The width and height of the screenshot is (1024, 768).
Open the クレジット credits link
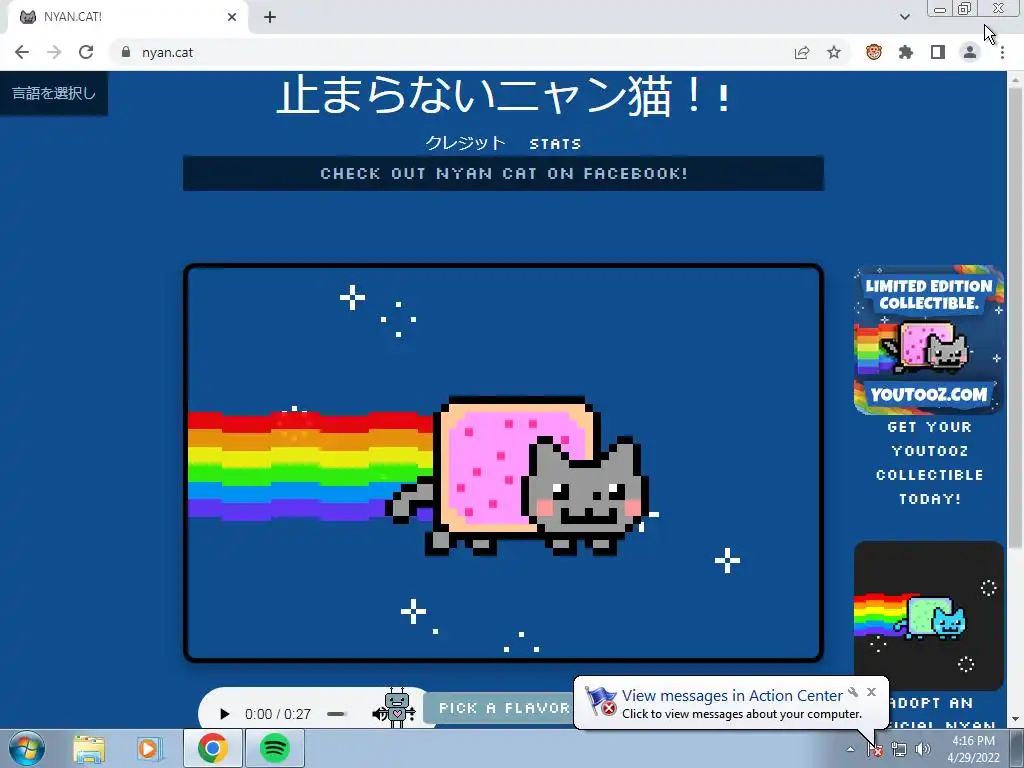[x=465, y=143]
